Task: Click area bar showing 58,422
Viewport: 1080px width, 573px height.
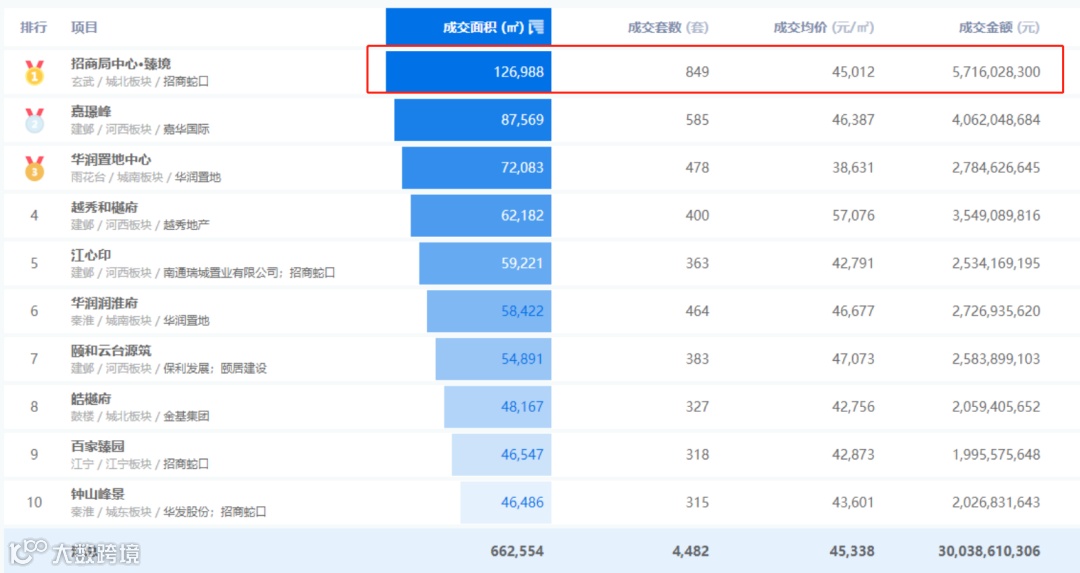Action: coord(489,311)
